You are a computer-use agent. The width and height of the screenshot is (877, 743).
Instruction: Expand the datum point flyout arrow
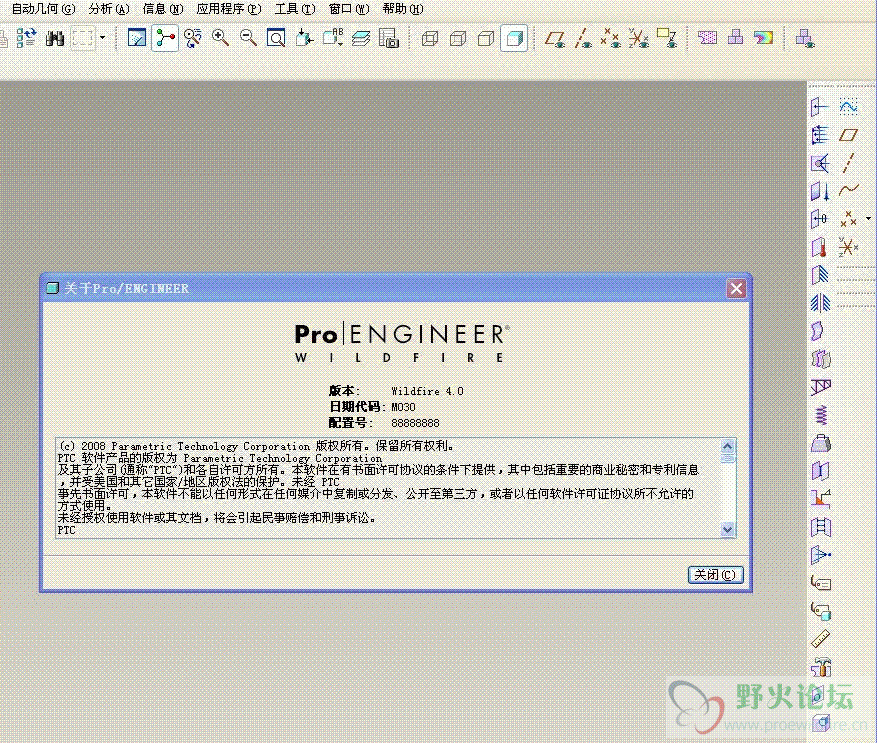pos(869,219)
